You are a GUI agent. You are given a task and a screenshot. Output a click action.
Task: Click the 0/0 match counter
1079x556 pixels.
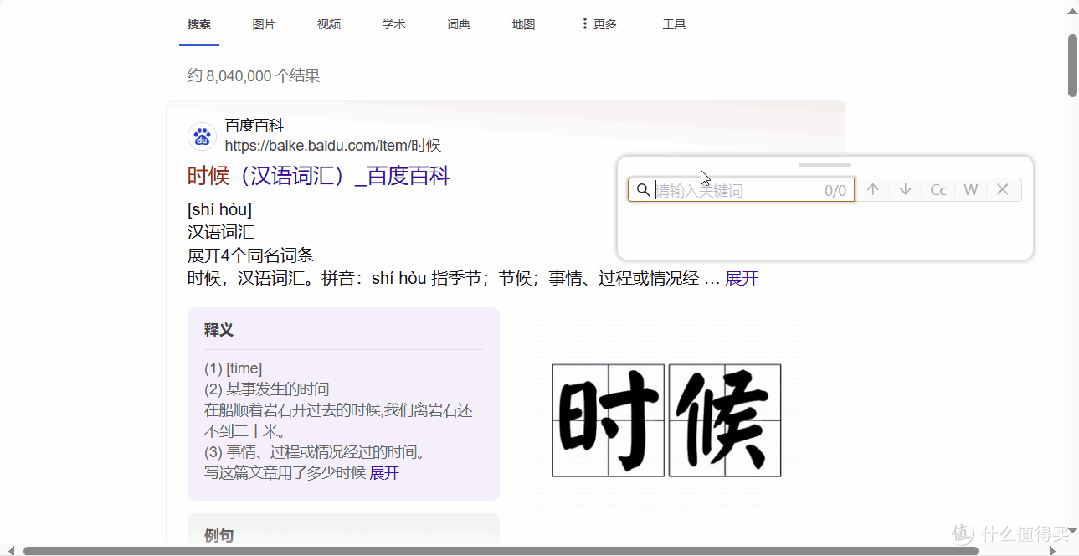[835, 191]
